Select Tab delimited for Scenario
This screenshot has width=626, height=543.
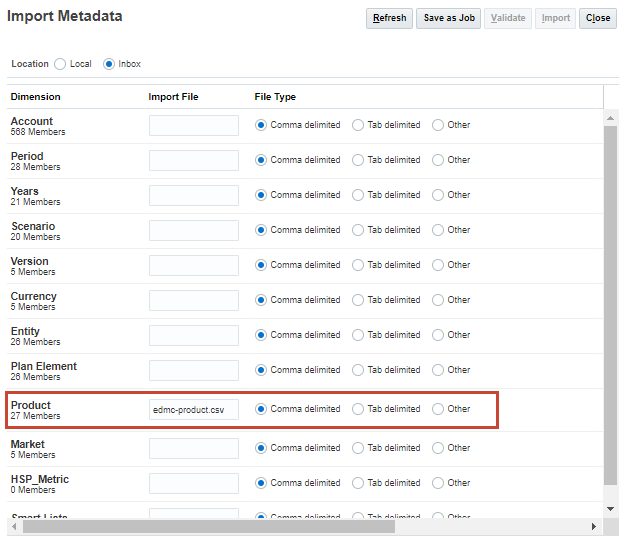tap(358, 230)
